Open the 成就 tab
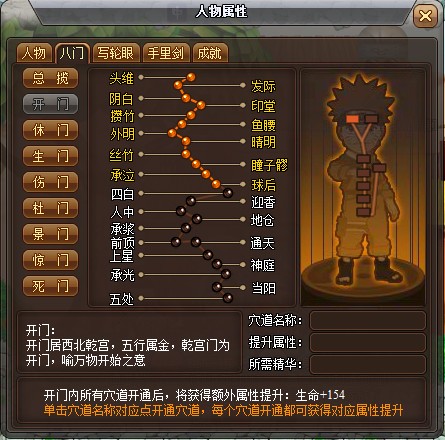Viewport: 445px width, 440px height. [210, 53]
